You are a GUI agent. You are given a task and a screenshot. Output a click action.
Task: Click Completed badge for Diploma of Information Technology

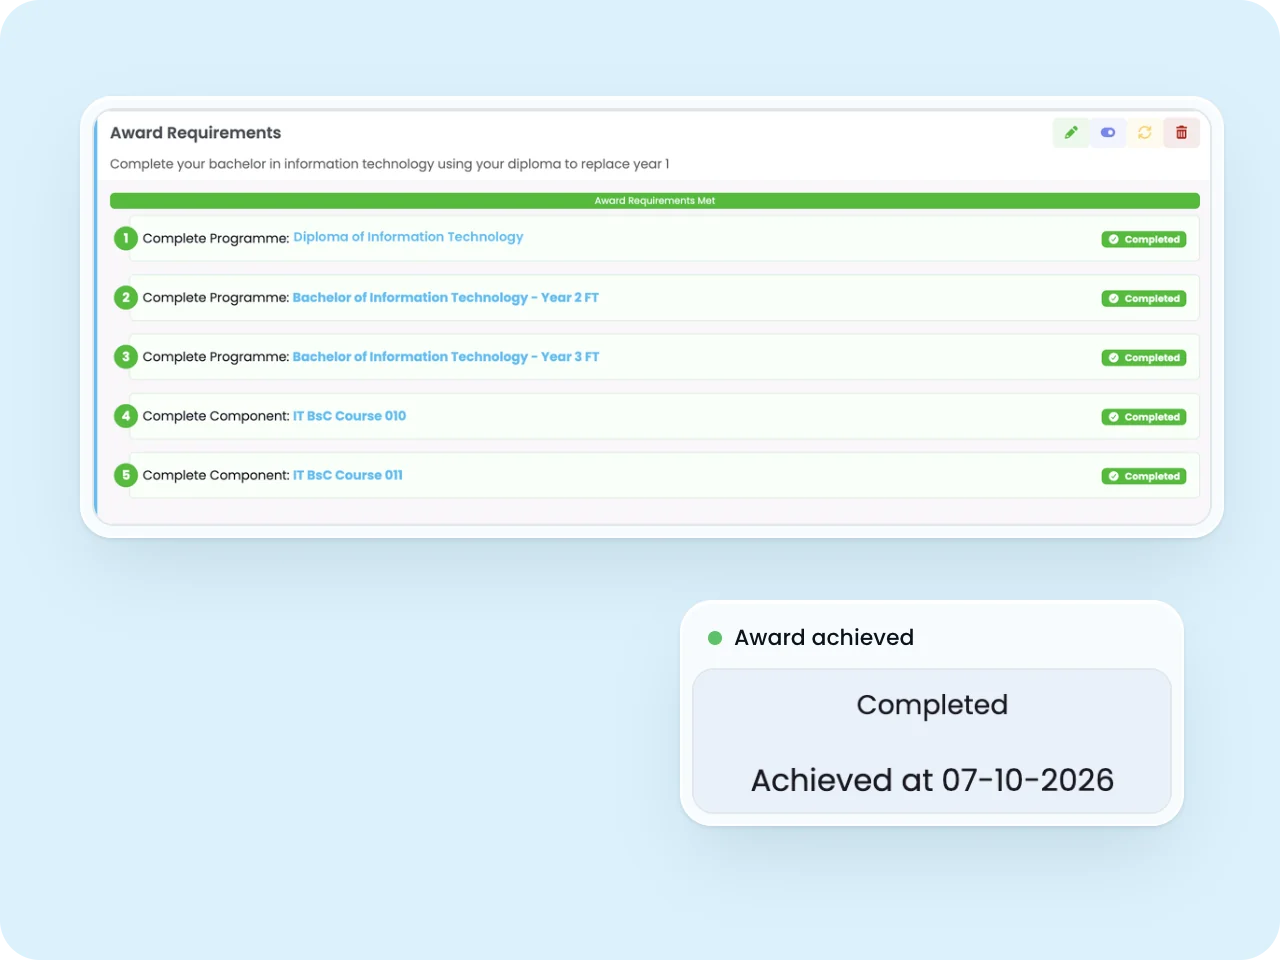(1144, 239)
